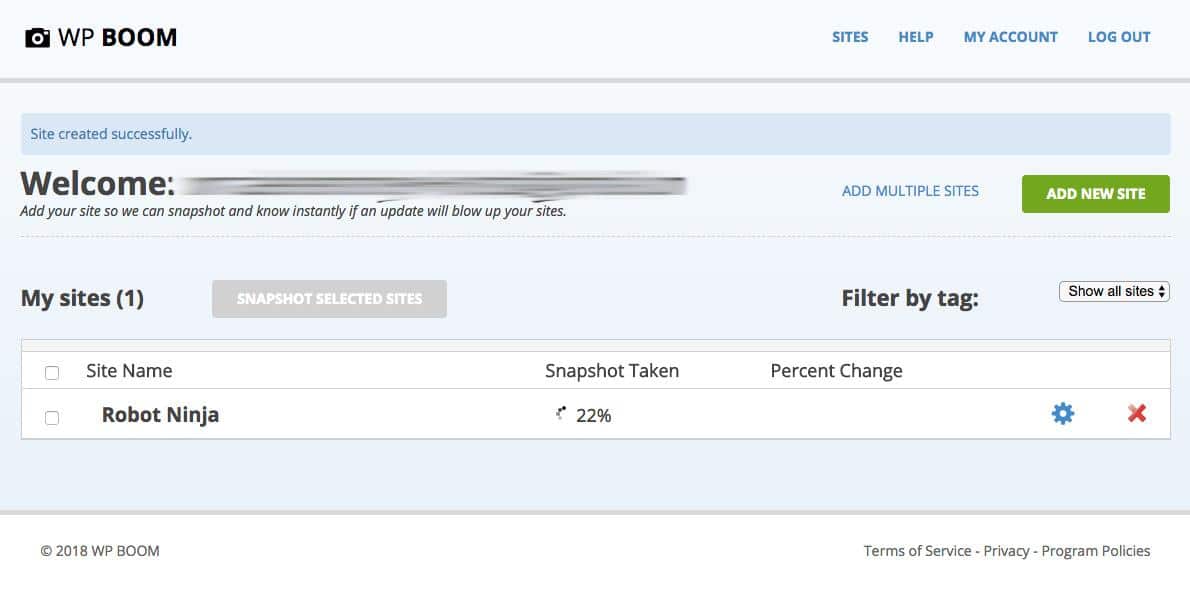Screen dimensions: 1190x591
Task: Open the Help nav item
Action: click(915, 37)
